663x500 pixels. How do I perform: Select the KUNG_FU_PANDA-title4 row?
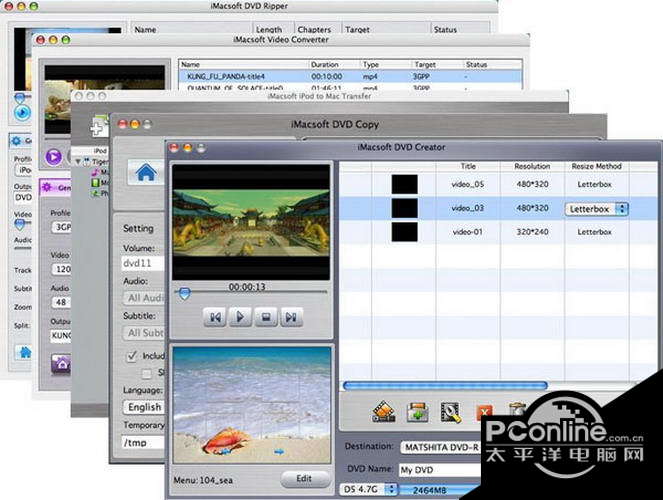point(351,77)
